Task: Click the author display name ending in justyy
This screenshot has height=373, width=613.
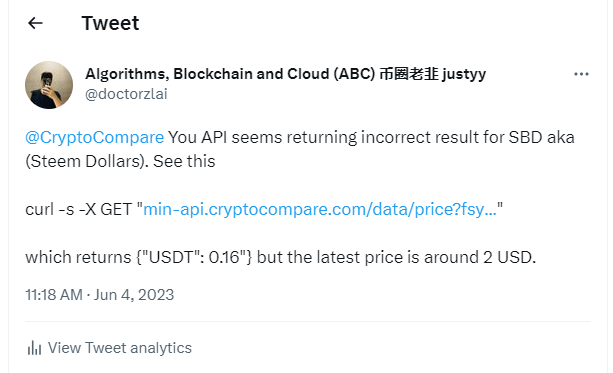Action: (x=285, y=74)
